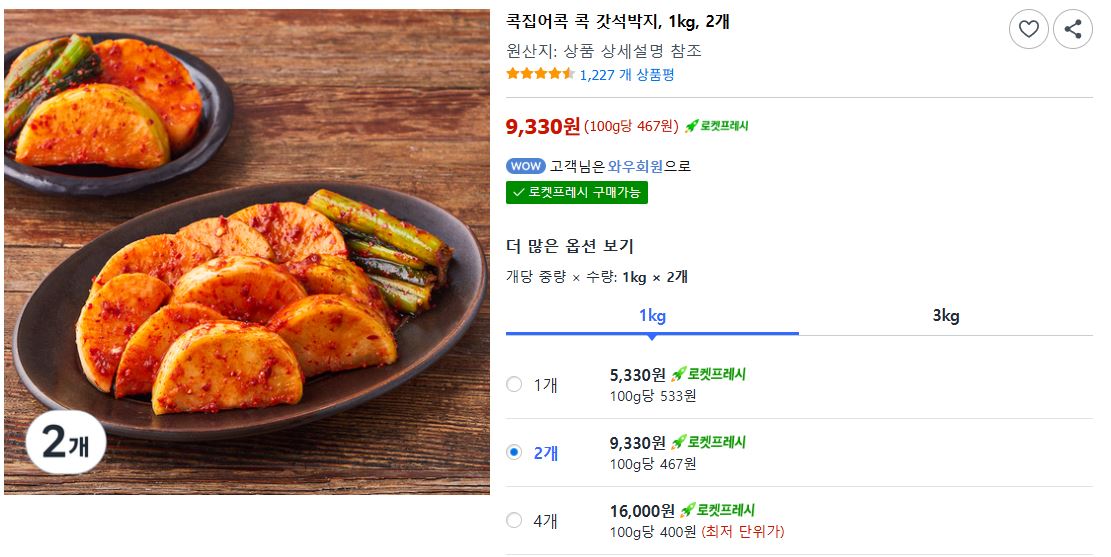The image size is (1111, 557).
Task: Click the kimchi product image
Action: [x=247, y=252]
